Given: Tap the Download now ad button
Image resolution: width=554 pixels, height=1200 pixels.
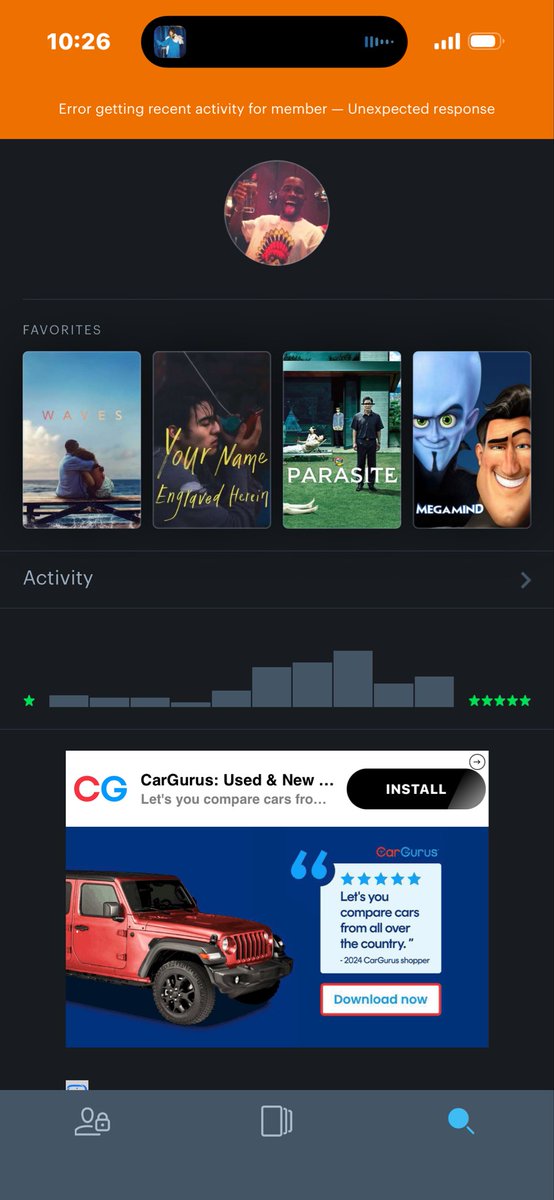Looking at the screenshot, I should point(380,999).
